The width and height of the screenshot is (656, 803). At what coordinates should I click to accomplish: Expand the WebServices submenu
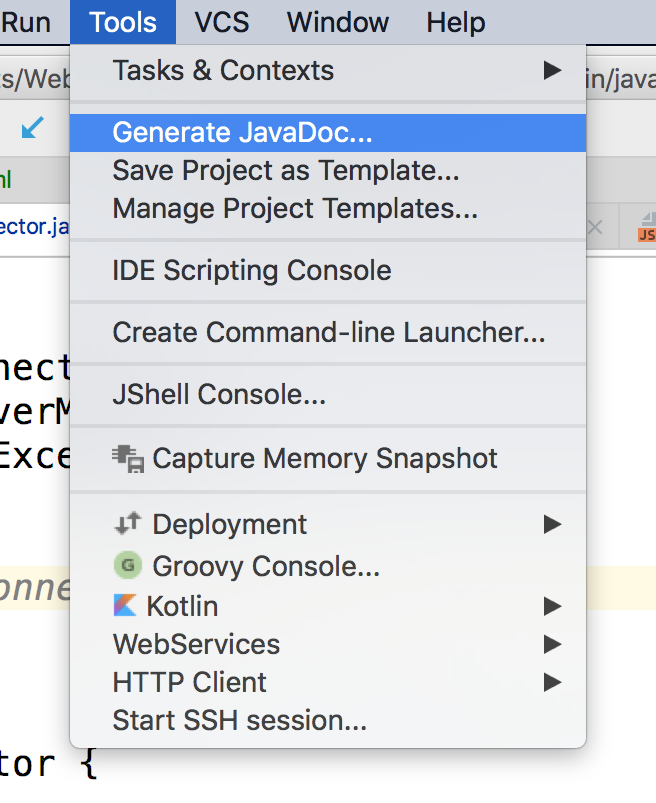click(x=551, y=644)
